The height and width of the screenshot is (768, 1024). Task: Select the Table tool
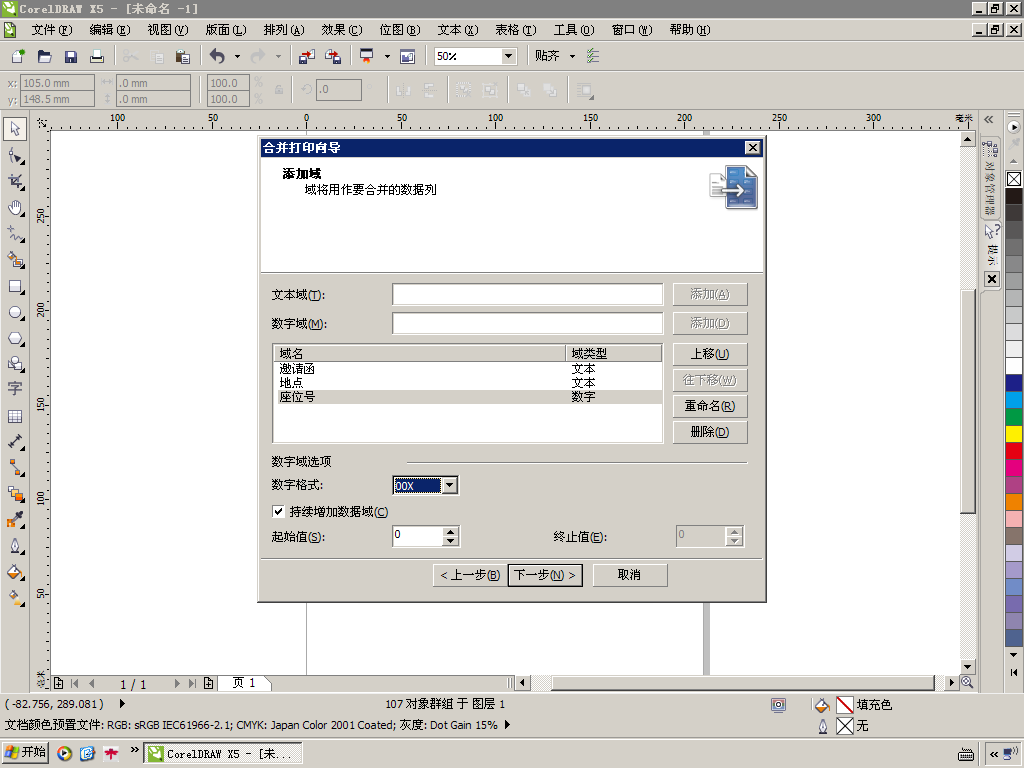pyautogui.click(x=15, y=416)
